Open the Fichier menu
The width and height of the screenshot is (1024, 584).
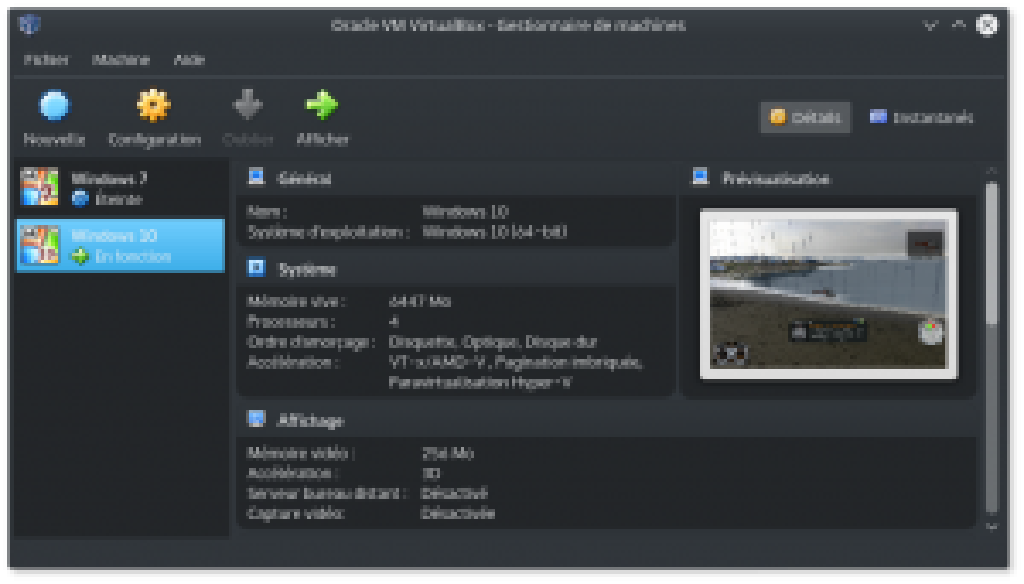(x=47, y=59)
